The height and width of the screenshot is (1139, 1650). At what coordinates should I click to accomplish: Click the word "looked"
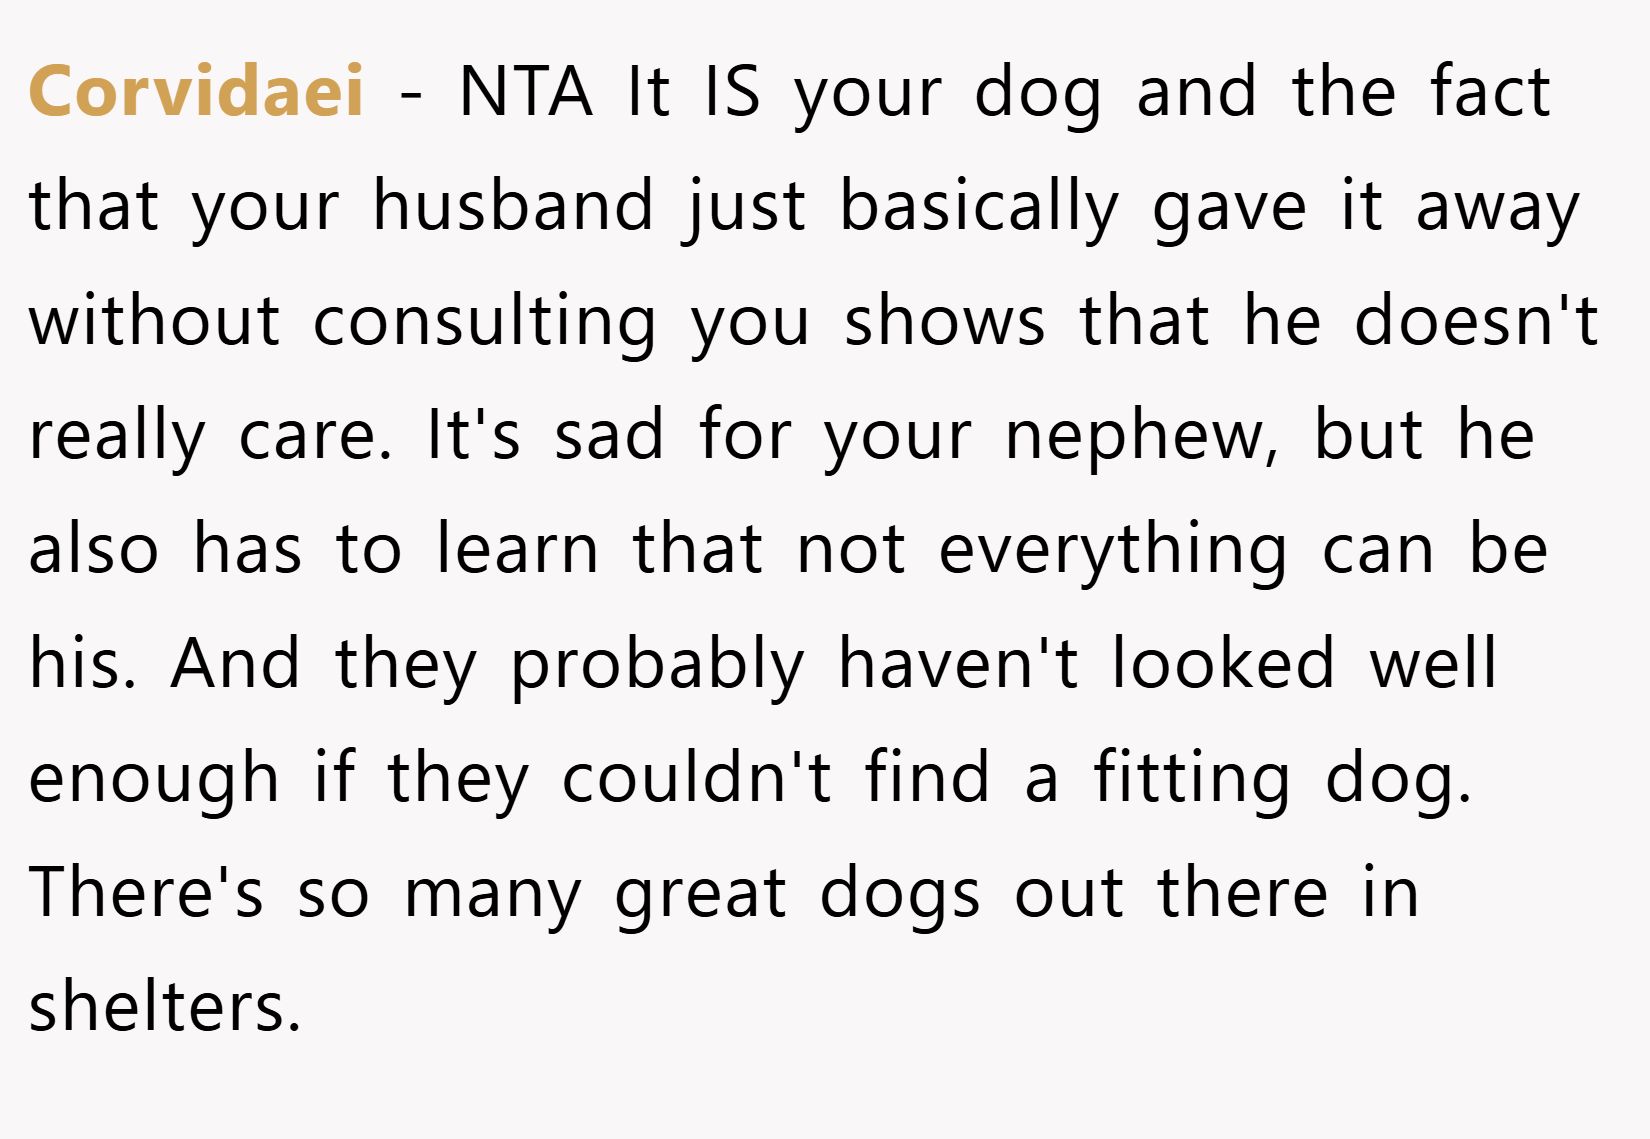[1223, 664]
